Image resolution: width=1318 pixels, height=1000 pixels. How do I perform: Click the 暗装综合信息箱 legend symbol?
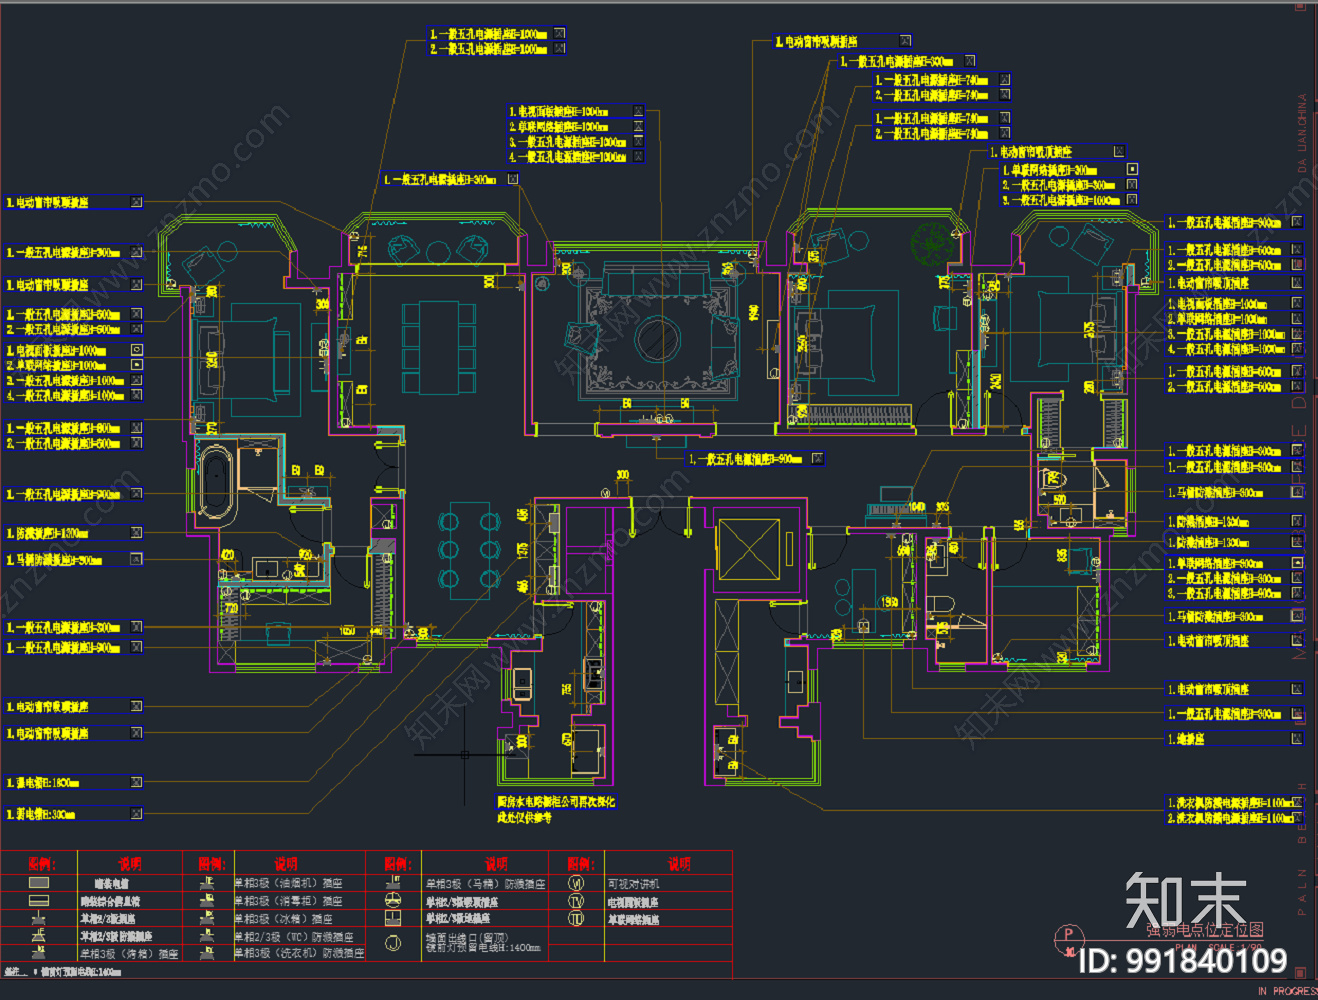(38, 900)
